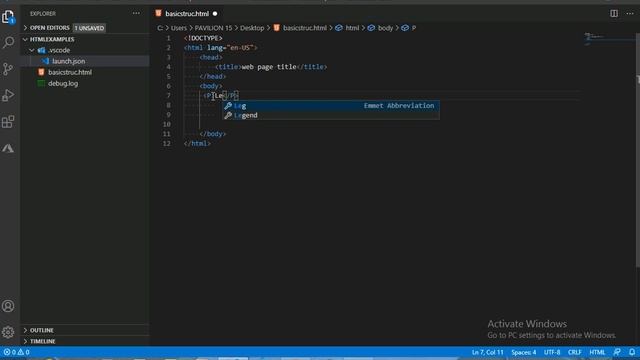The height and width of the screenshot is (360, 640).
Task: Click the notifications bell in status bar
Action: [631, 352]
